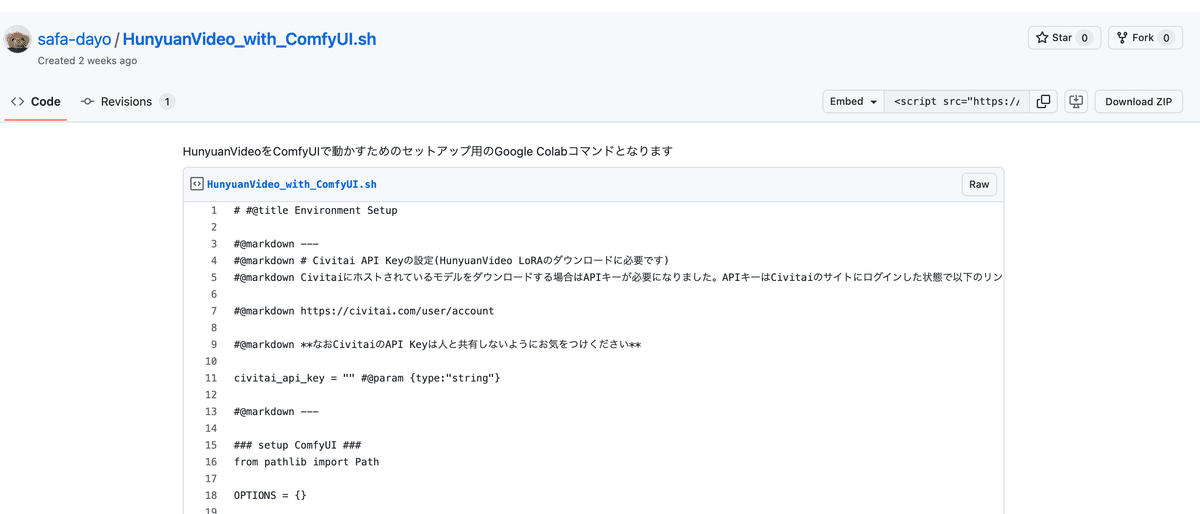Viewport: 1200px width, 514px height.
Task: Select the embed script URL field
Action: (x=956, y=101)
